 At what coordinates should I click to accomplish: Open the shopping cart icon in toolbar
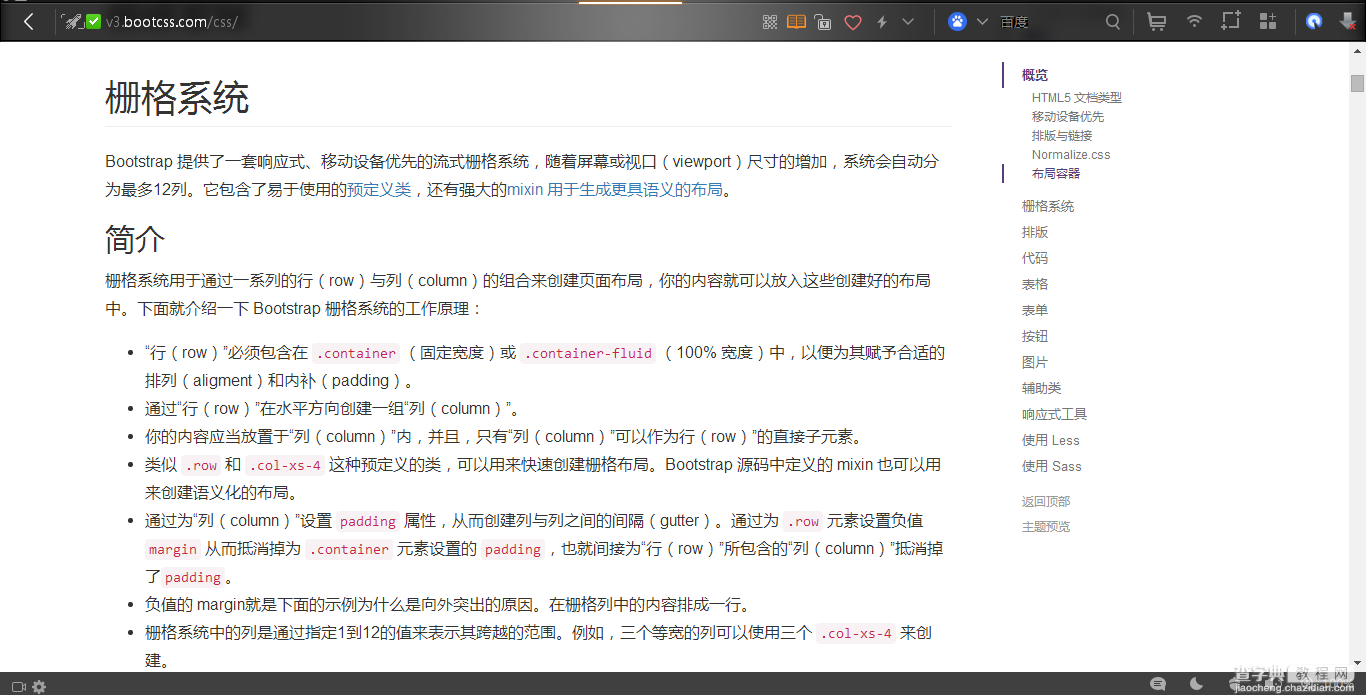[x=1156, y=22]
